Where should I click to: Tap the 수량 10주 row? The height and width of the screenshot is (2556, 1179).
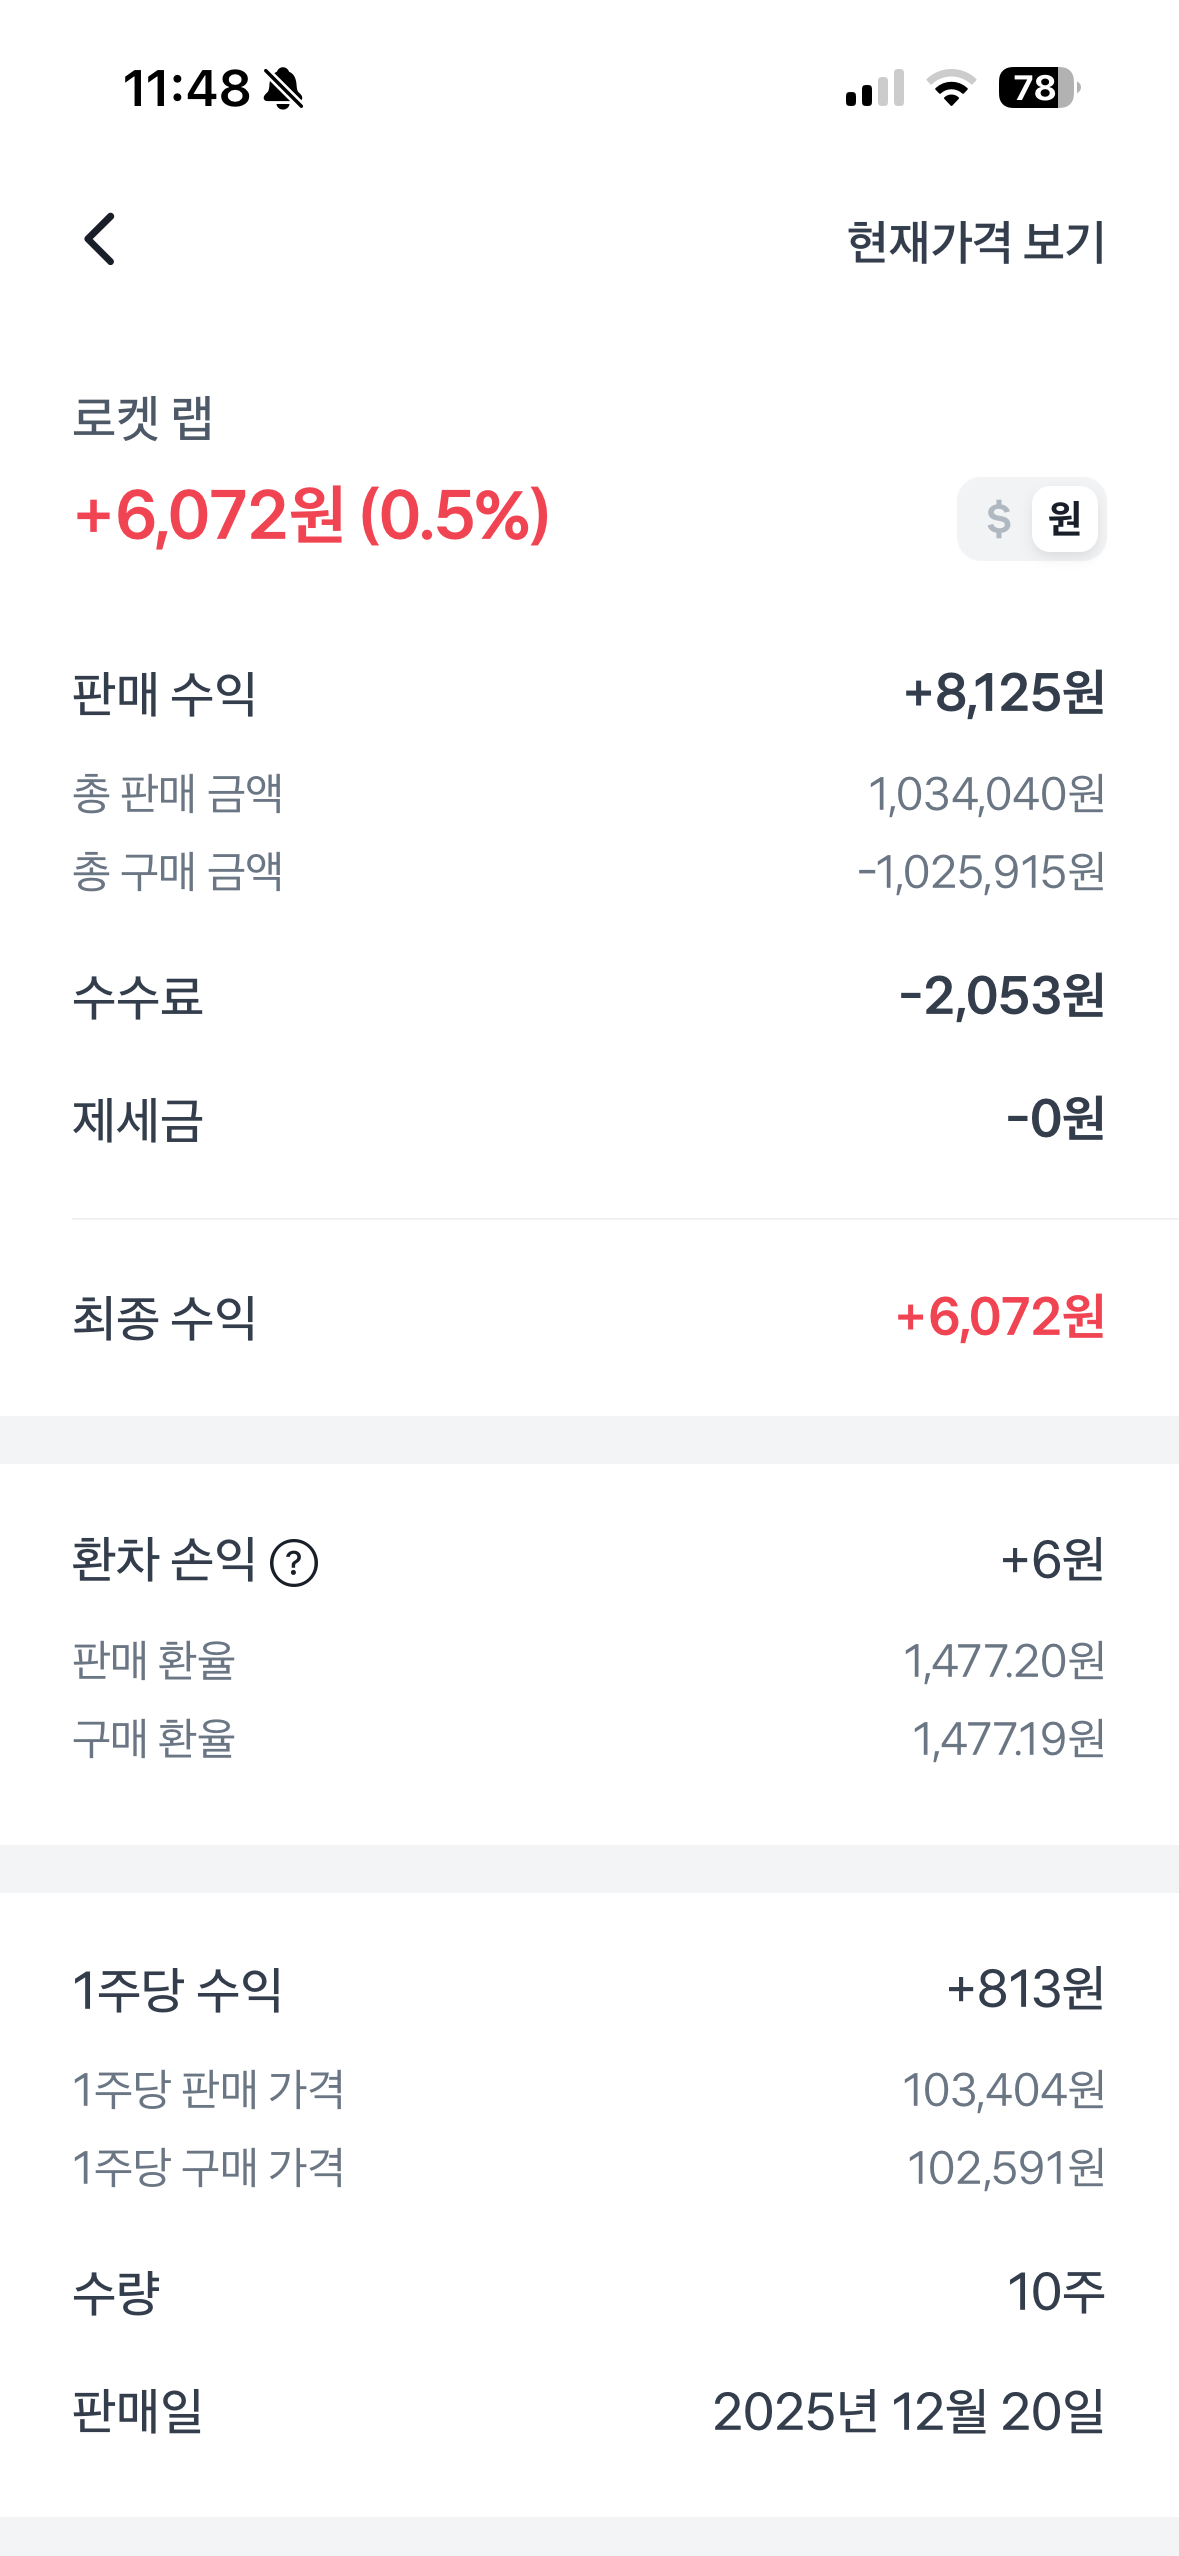(588, 2291)
